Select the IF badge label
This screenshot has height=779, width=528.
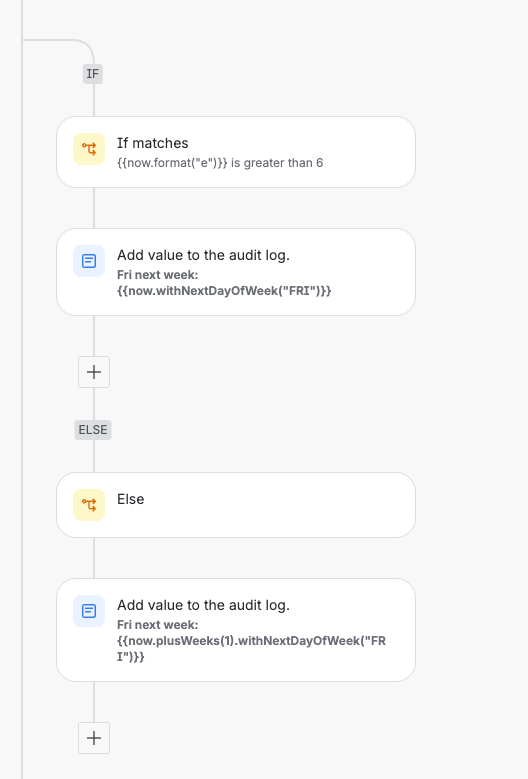click(x=93, y=74)
